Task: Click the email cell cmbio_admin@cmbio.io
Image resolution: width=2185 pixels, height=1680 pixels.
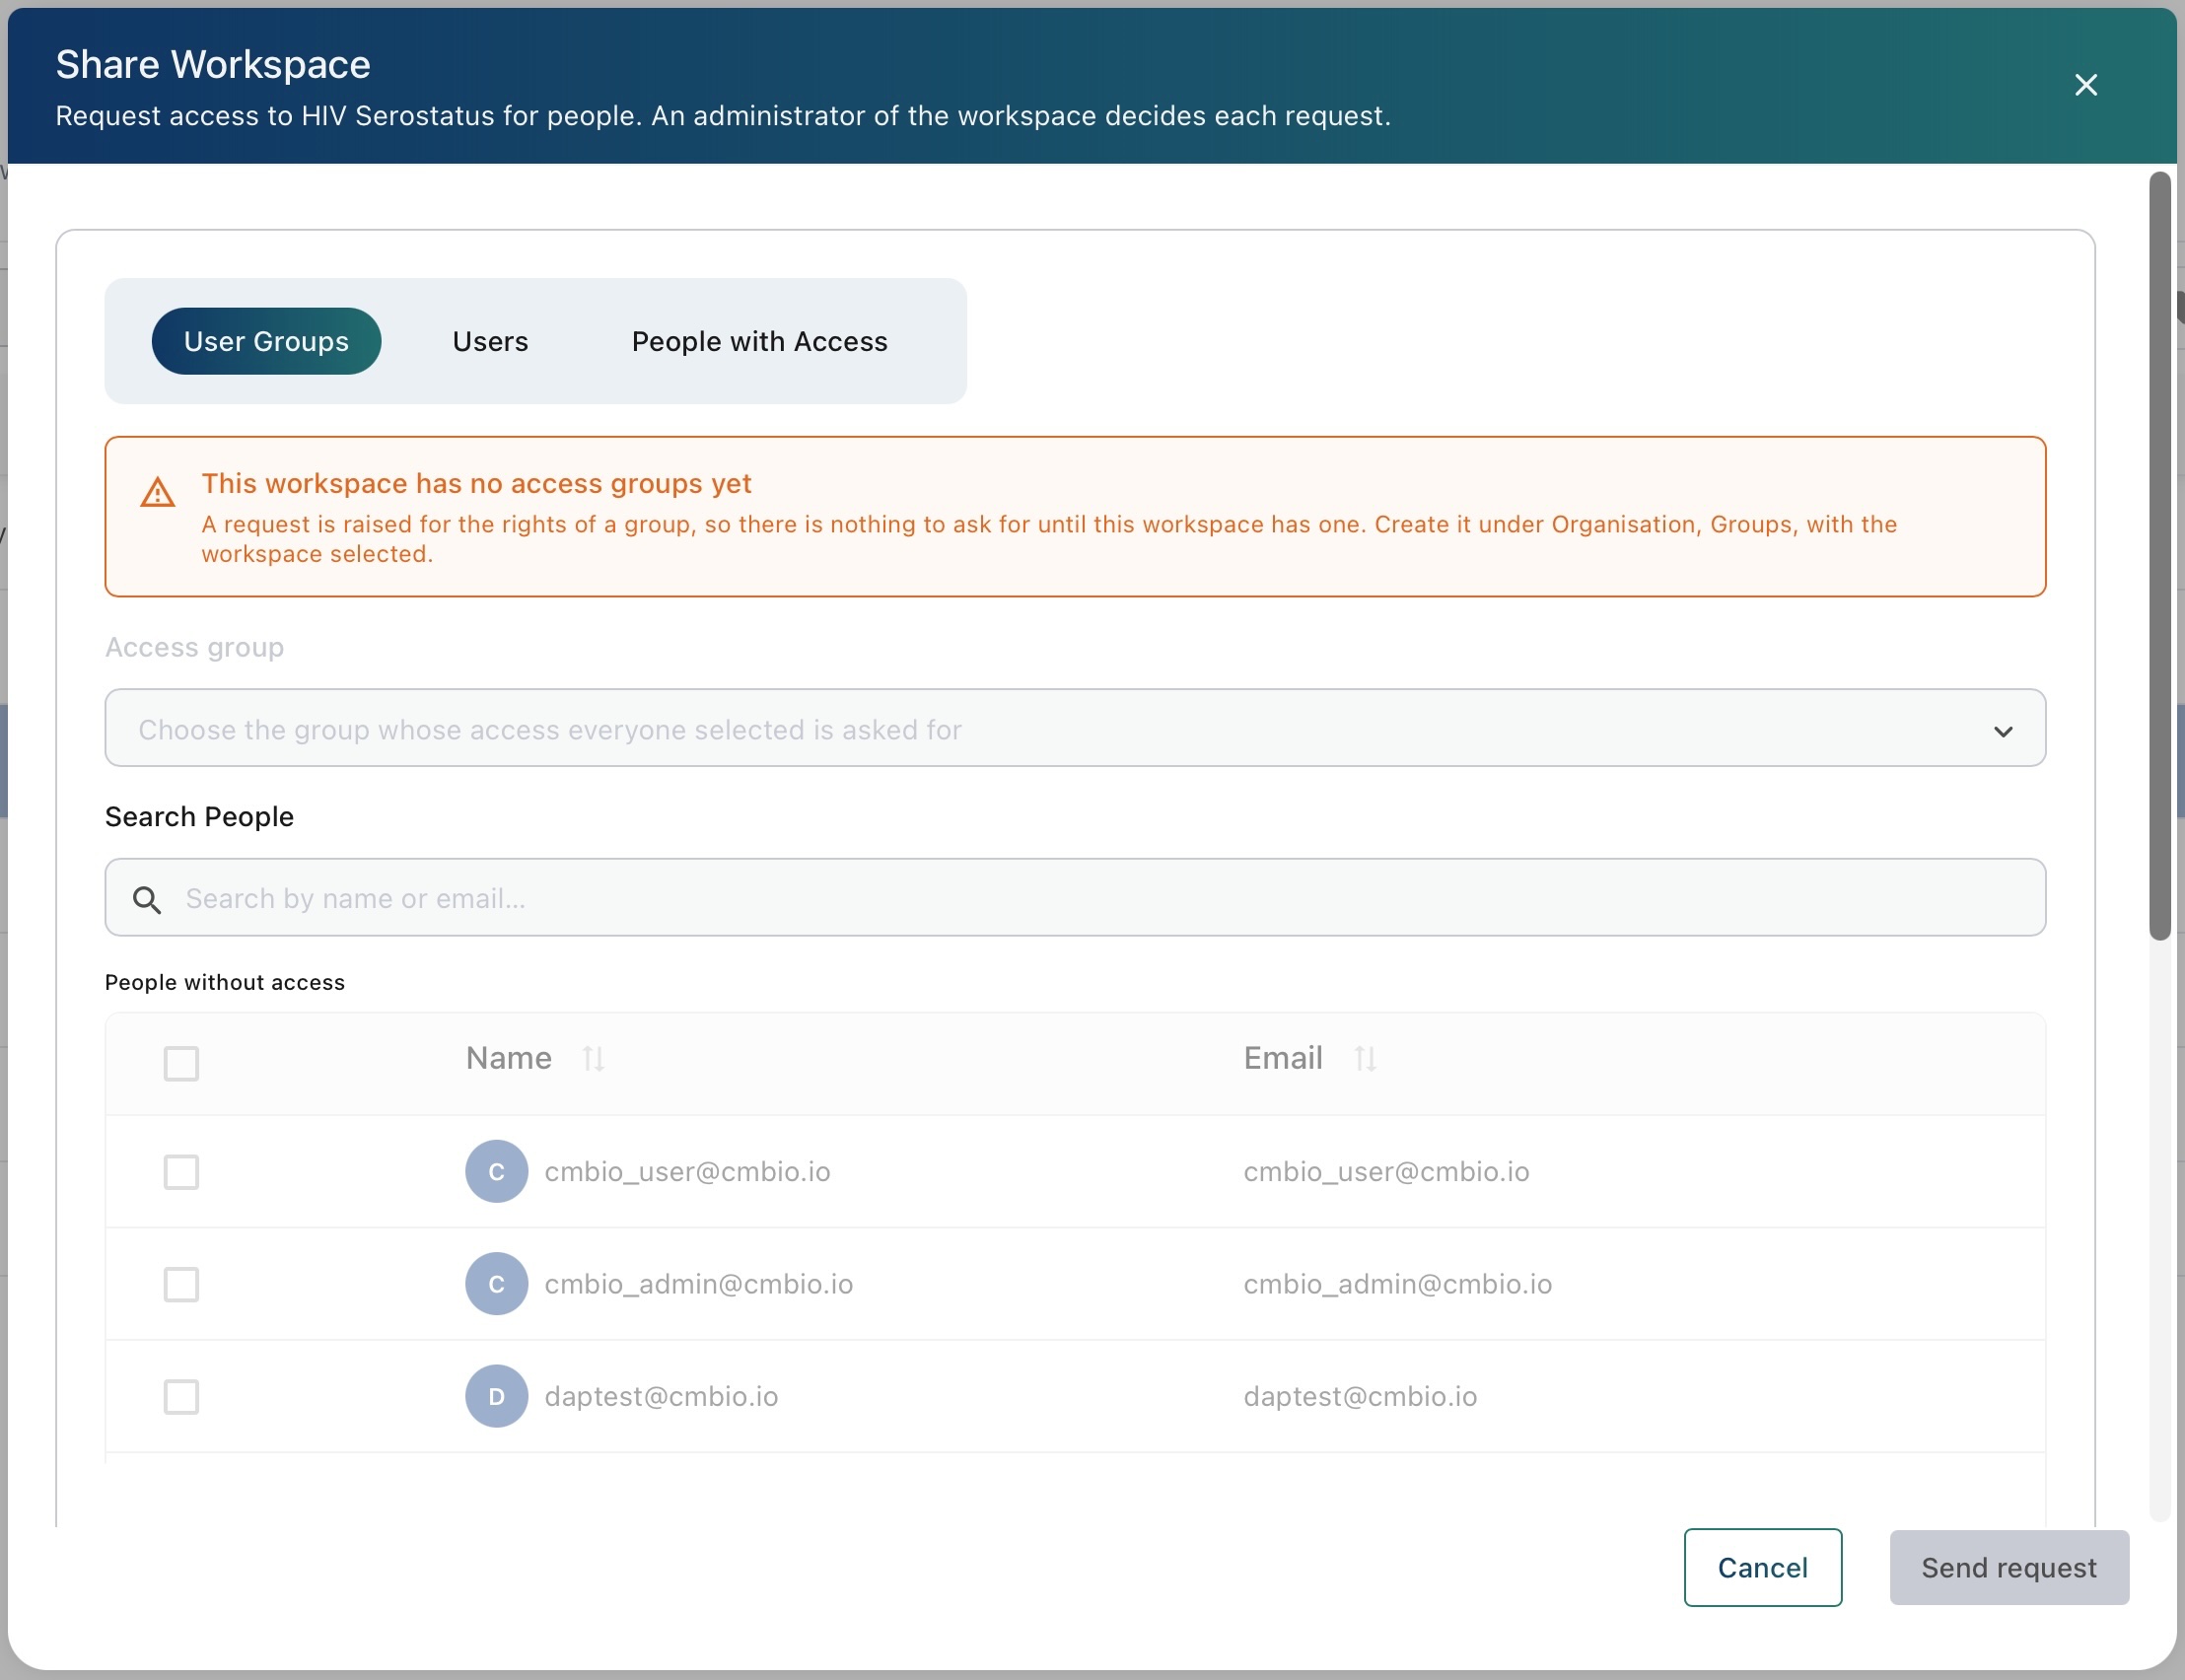Action: pos(1397,1284)
